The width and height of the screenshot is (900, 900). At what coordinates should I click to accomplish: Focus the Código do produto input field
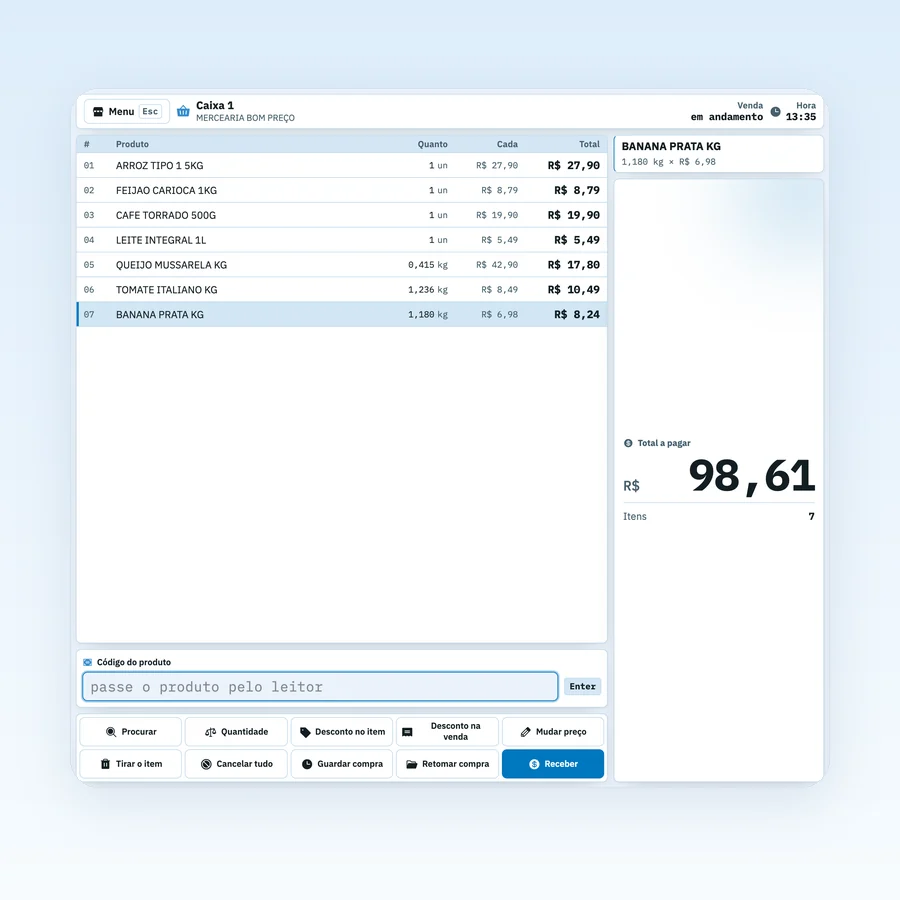[320, 686]
